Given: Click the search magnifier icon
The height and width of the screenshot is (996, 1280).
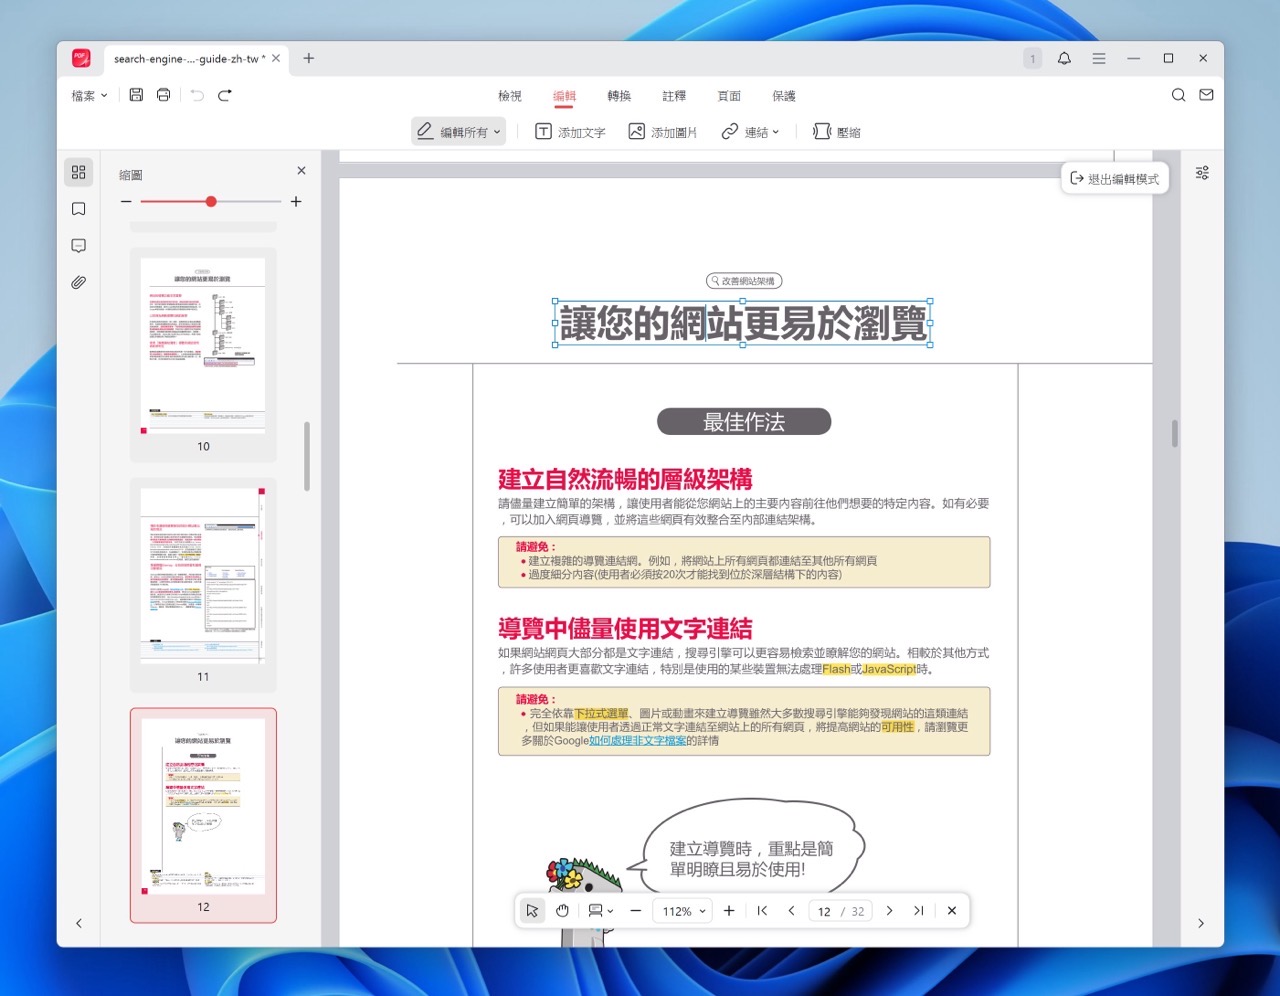Looking at the screenshot, I should [x=1178, y=95].
